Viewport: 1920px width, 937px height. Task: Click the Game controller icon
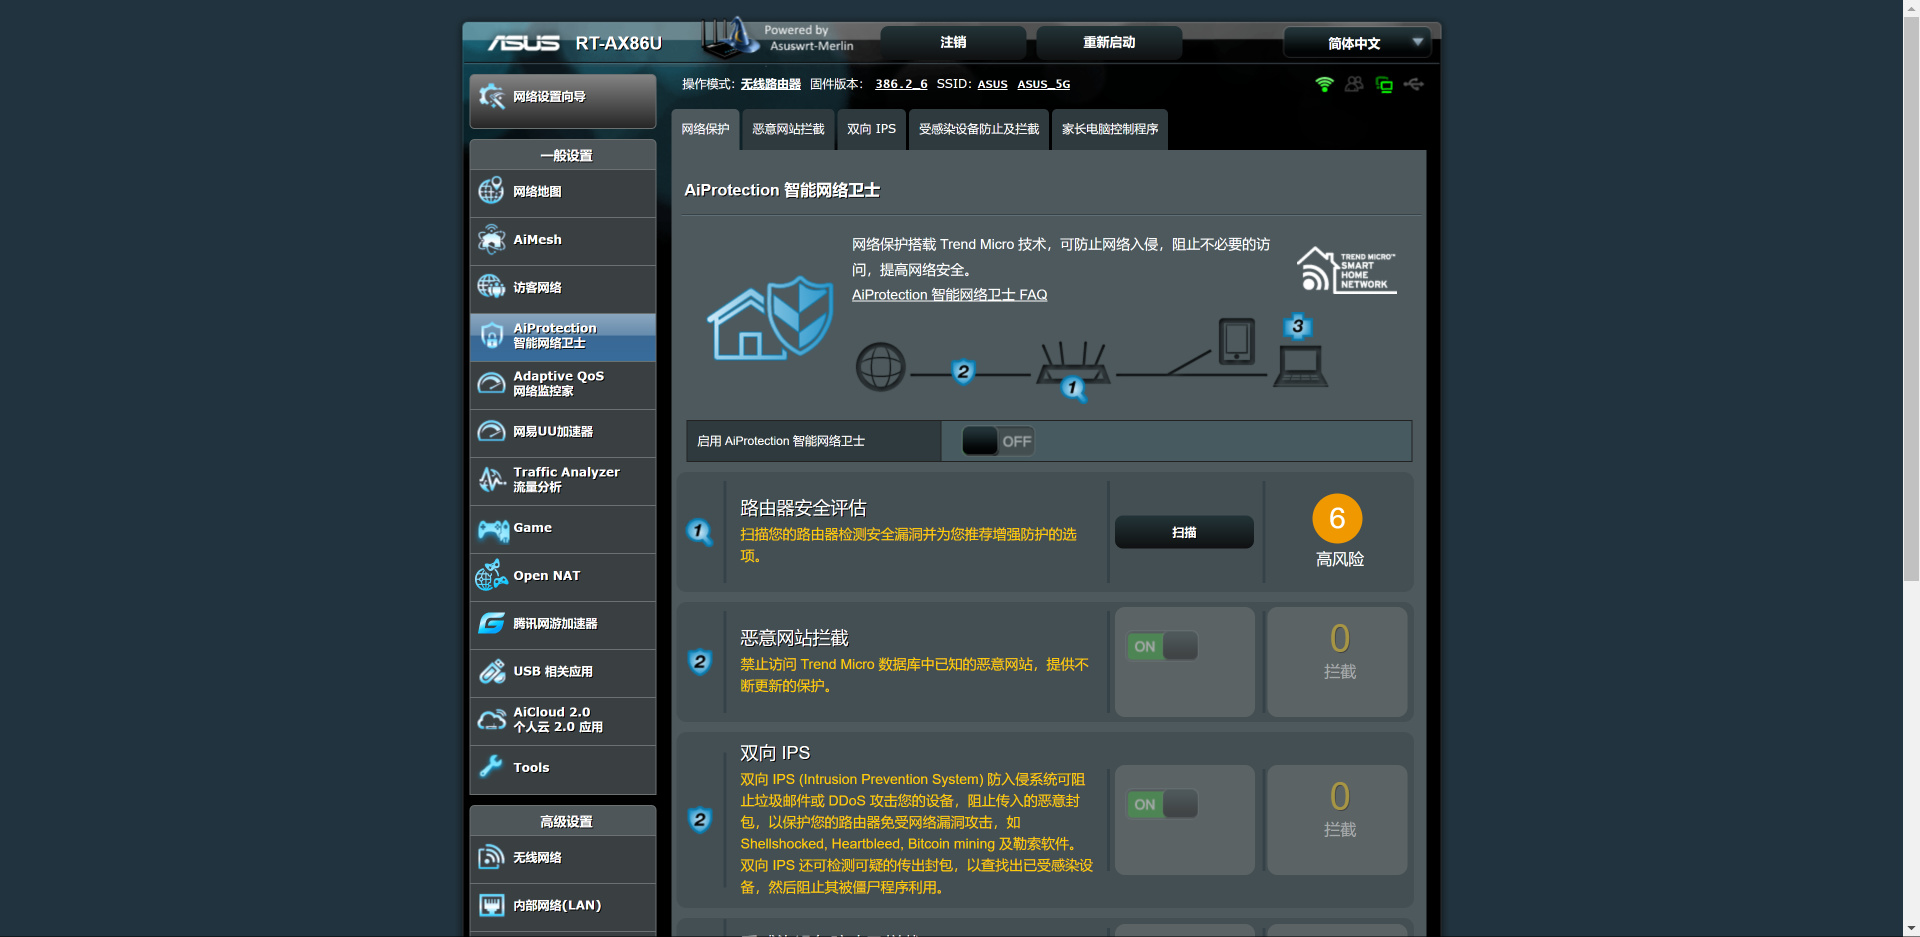[x=493, y=529]
